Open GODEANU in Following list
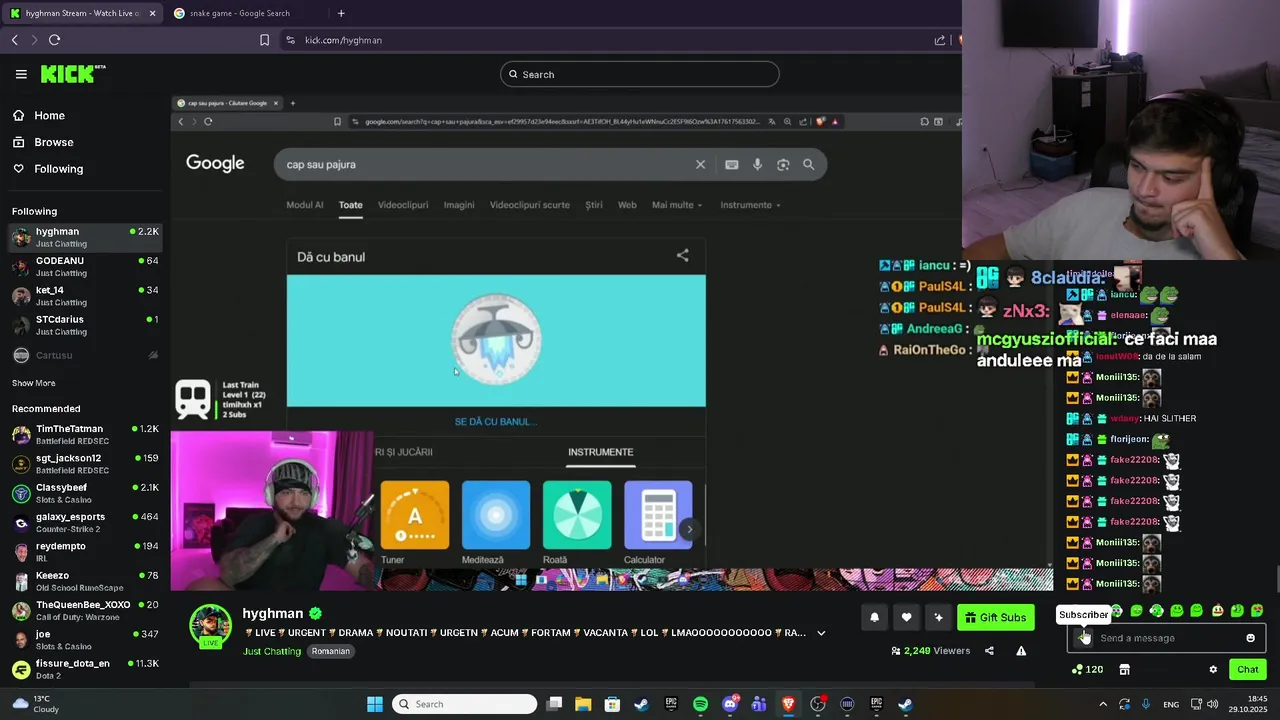 85,266
